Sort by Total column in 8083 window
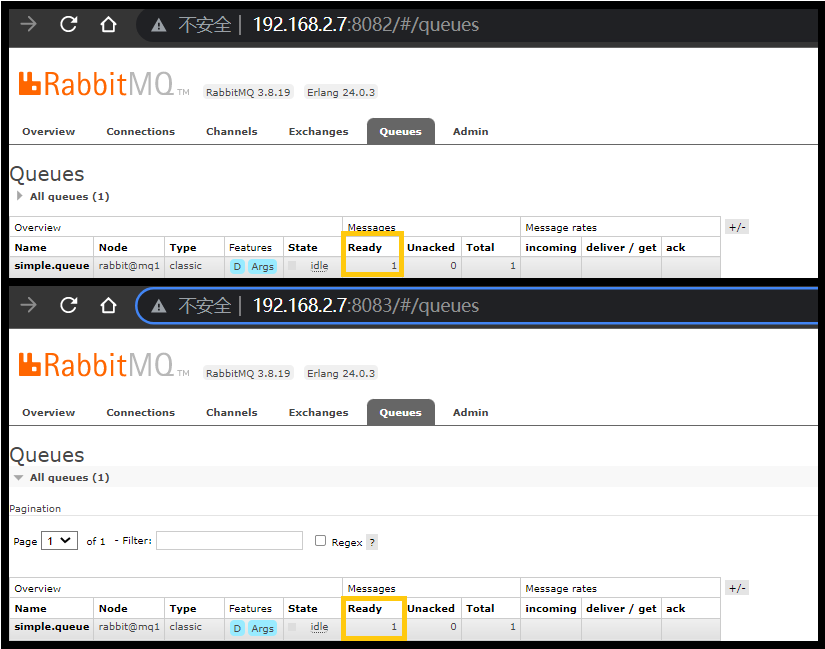Viewport: 825px width, 649px height. pos(480,608)
